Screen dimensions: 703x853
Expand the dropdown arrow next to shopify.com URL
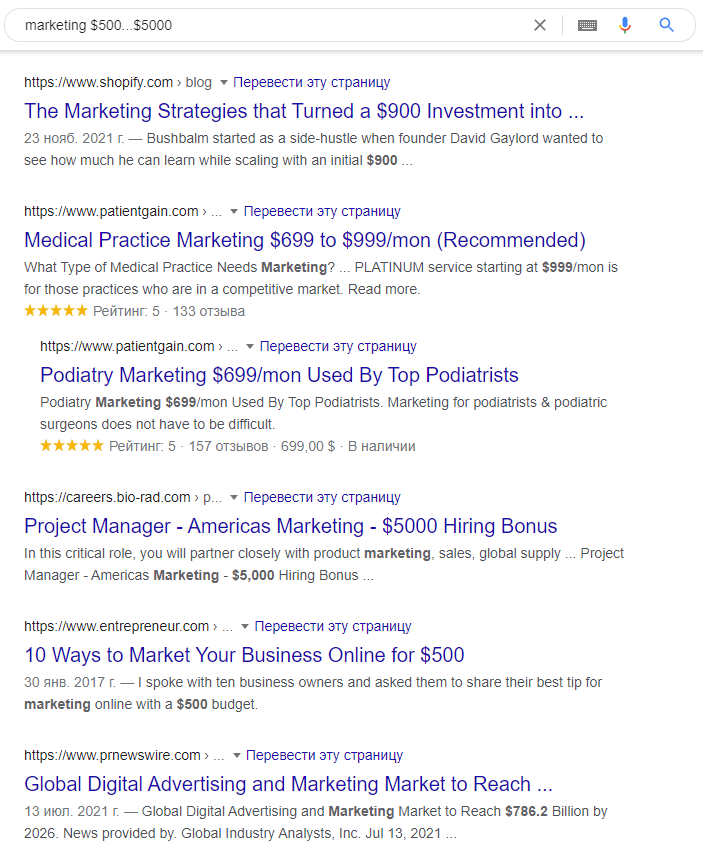tap(224, 82)
